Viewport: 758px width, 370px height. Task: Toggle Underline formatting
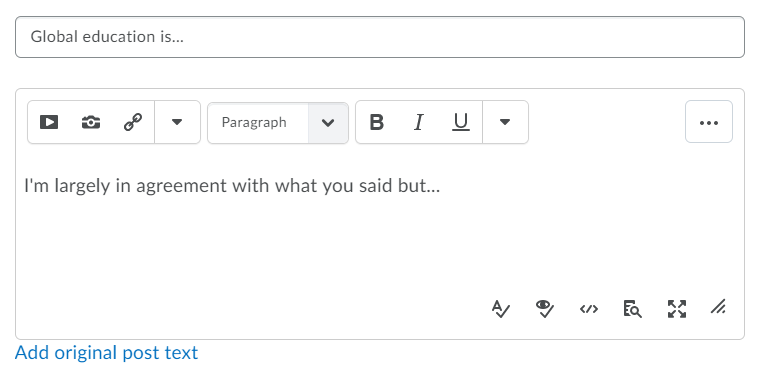[461, 122]
